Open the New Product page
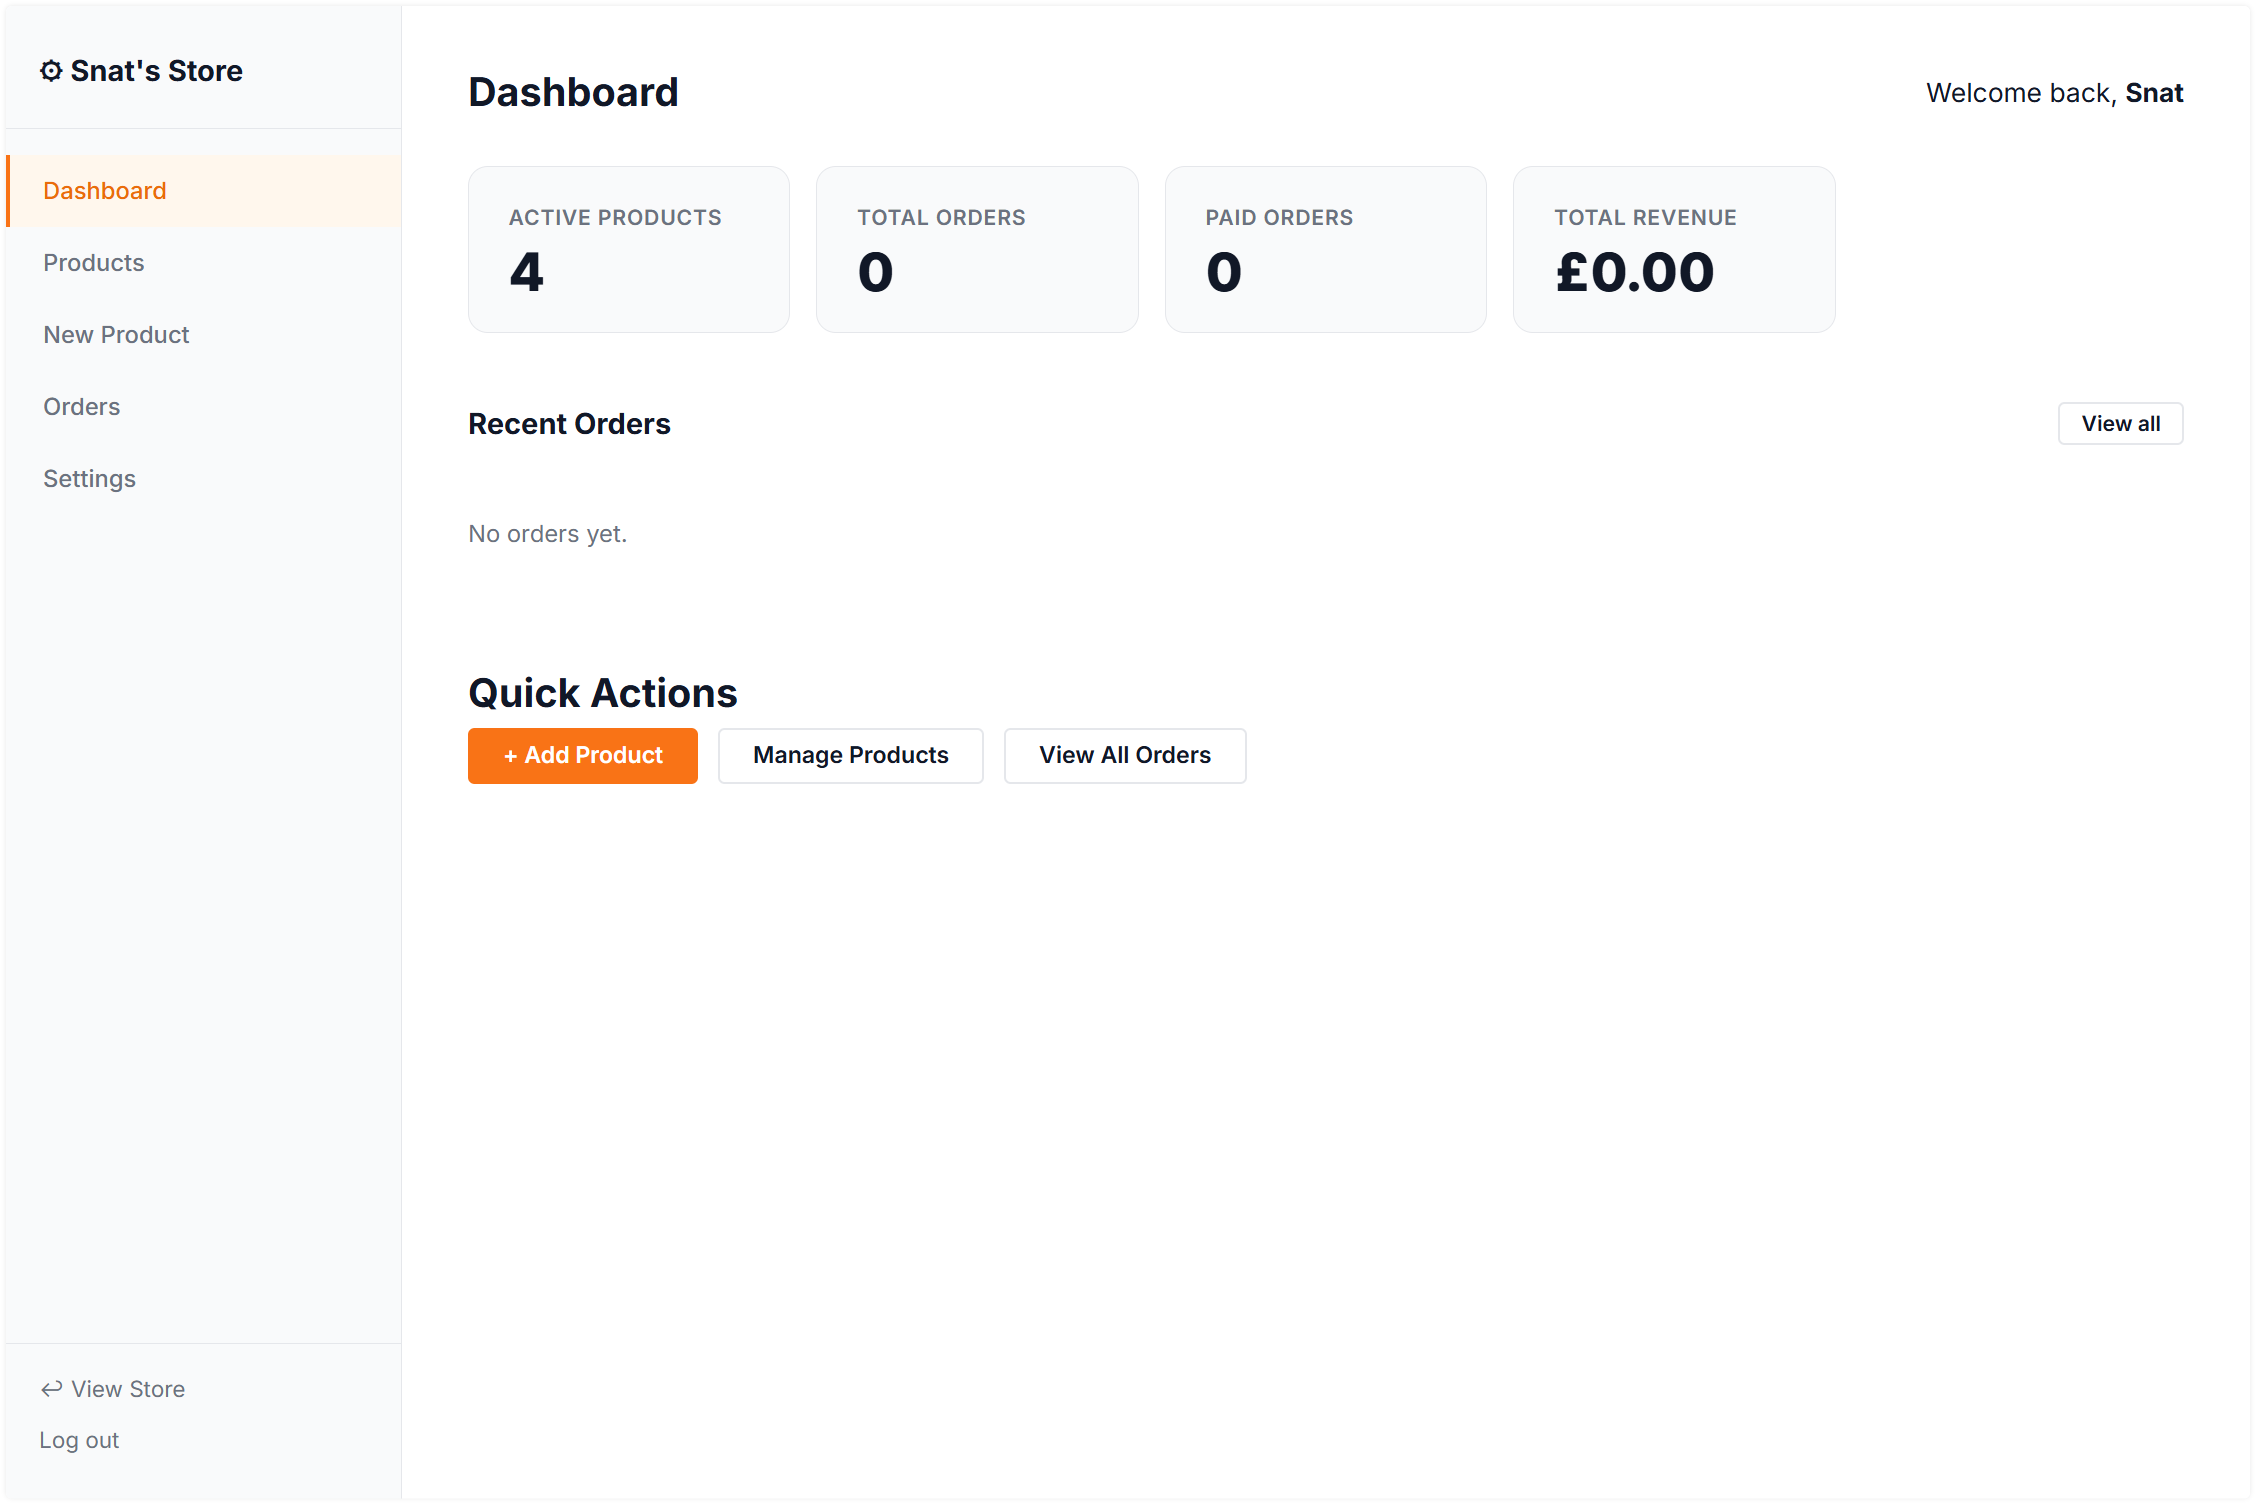2256x1504 pixels. click(x=116, y=335)
